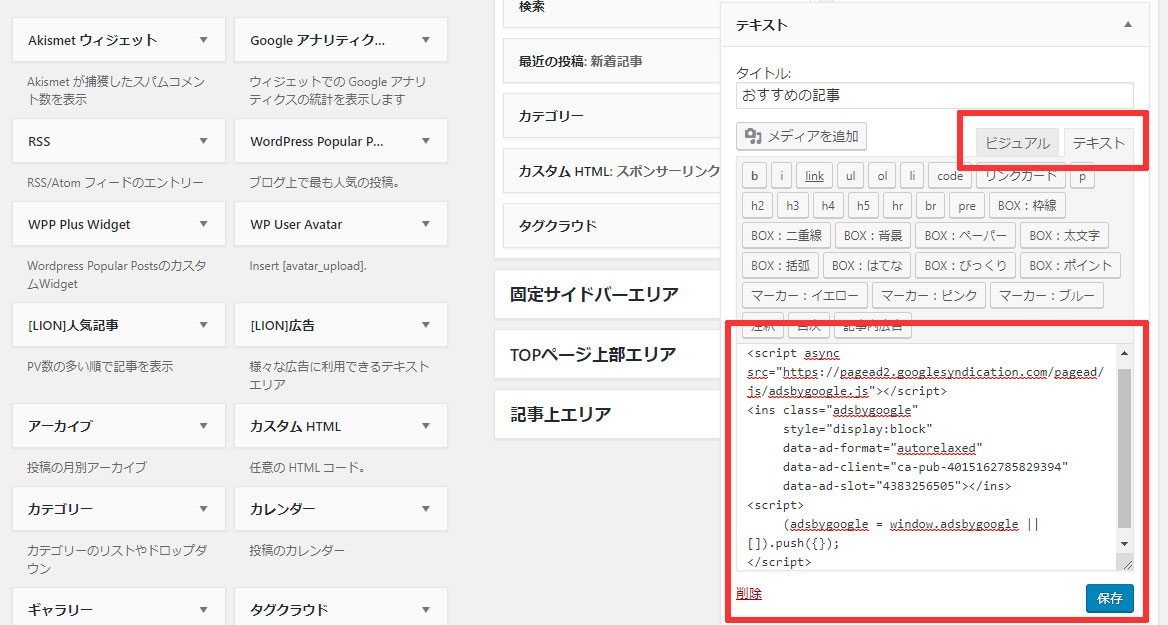This screenshot has width=1168, height=625.
Task: Click the 削除 delete link
Action: coord(749,594)
